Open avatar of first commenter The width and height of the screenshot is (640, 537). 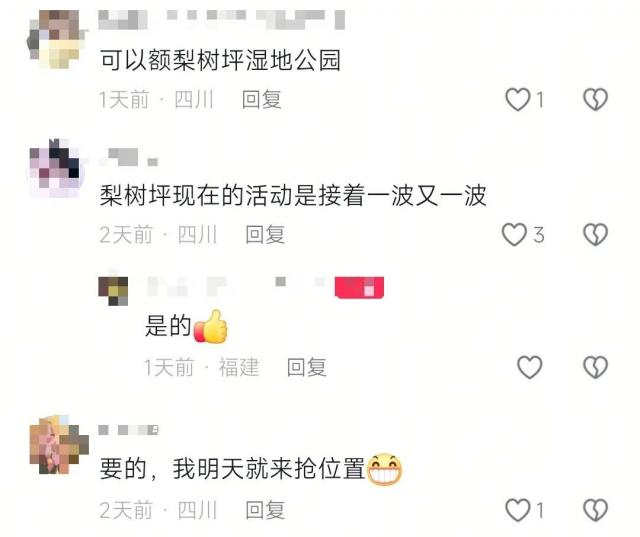(x=57, y=39)
